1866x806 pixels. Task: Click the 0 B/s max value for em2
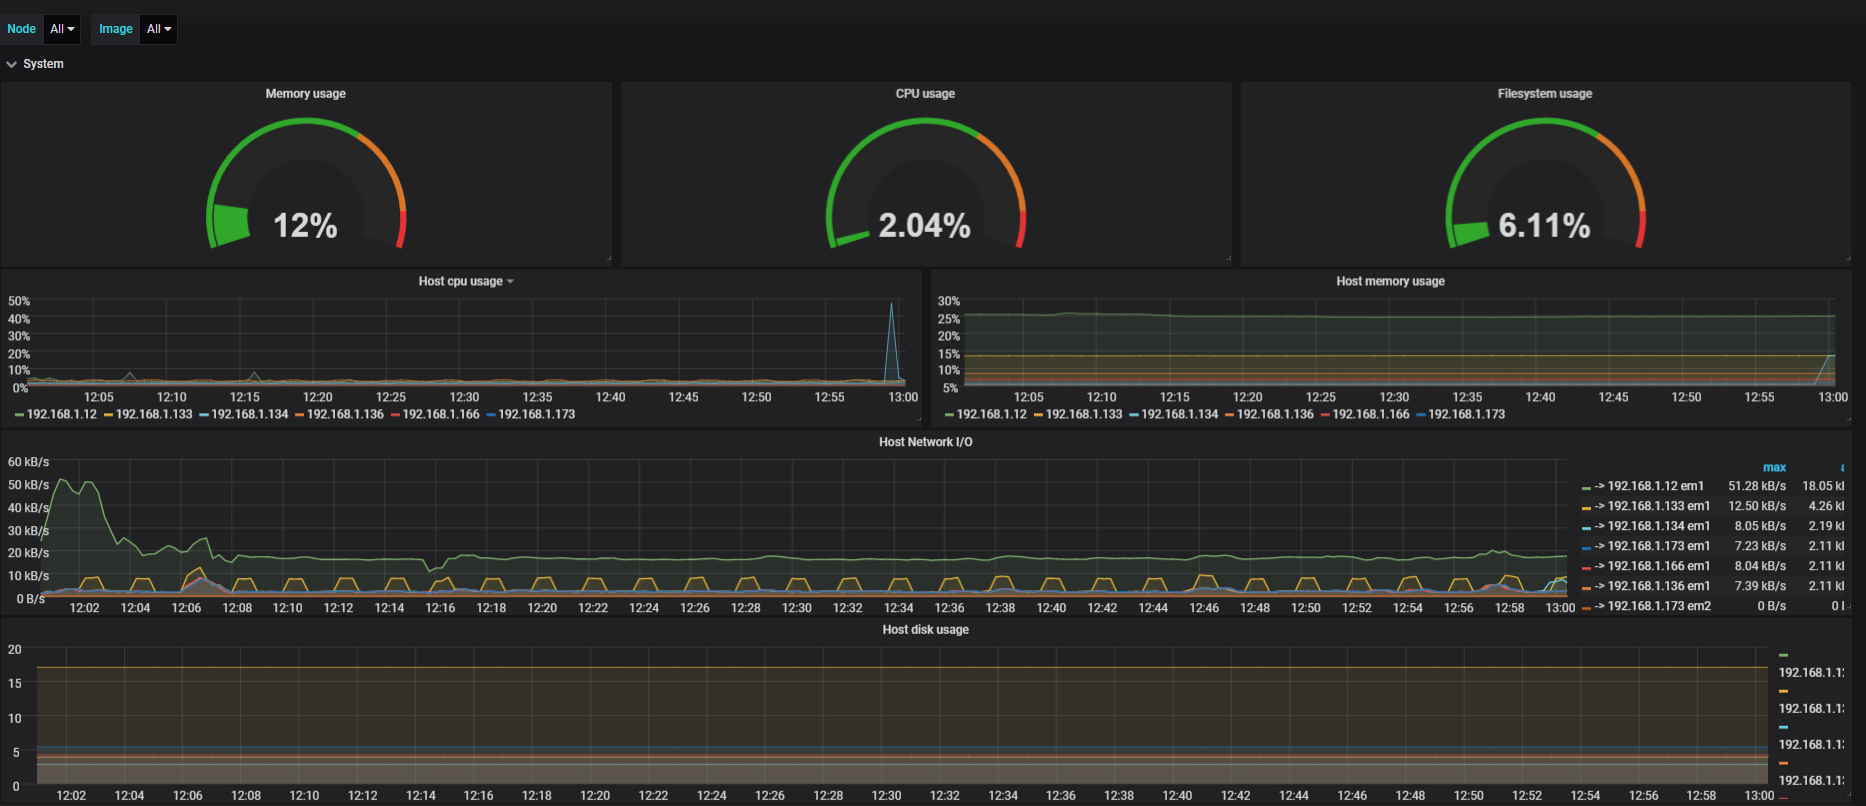click(1772, 606)
